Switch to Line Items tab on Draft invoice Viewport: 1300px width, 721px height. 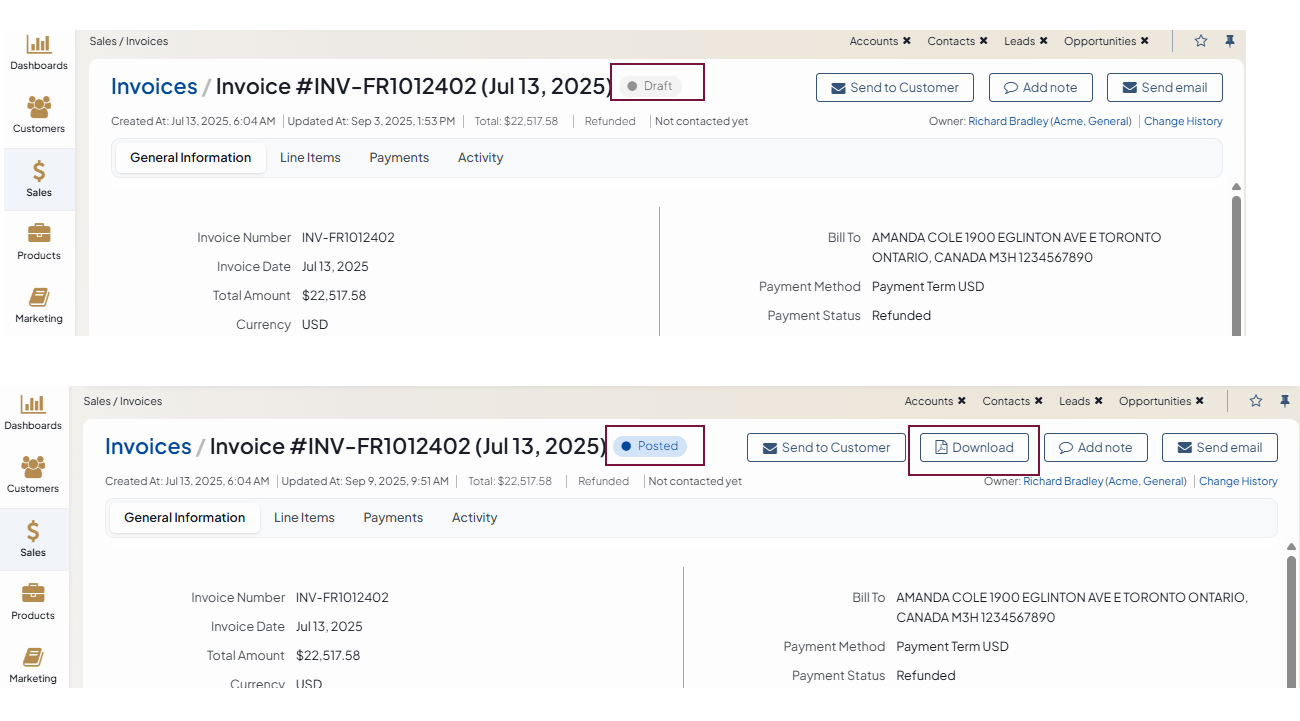point(310,158)
